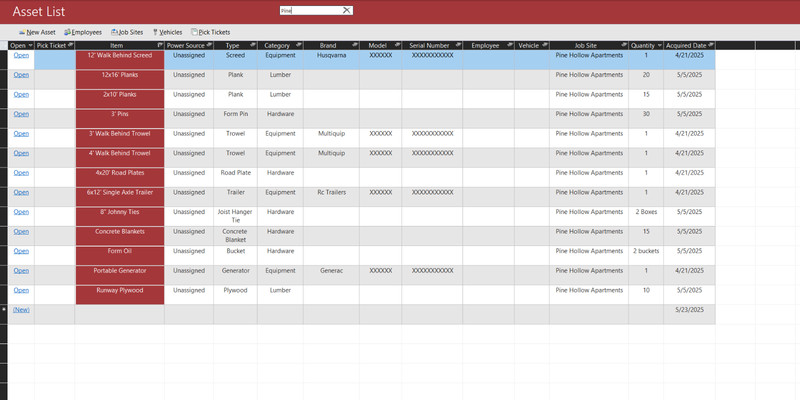Image resolution: width=800 pixels, height=400 pixels.
Task: Click the Bucket type cell
Action: pos(235,255)
